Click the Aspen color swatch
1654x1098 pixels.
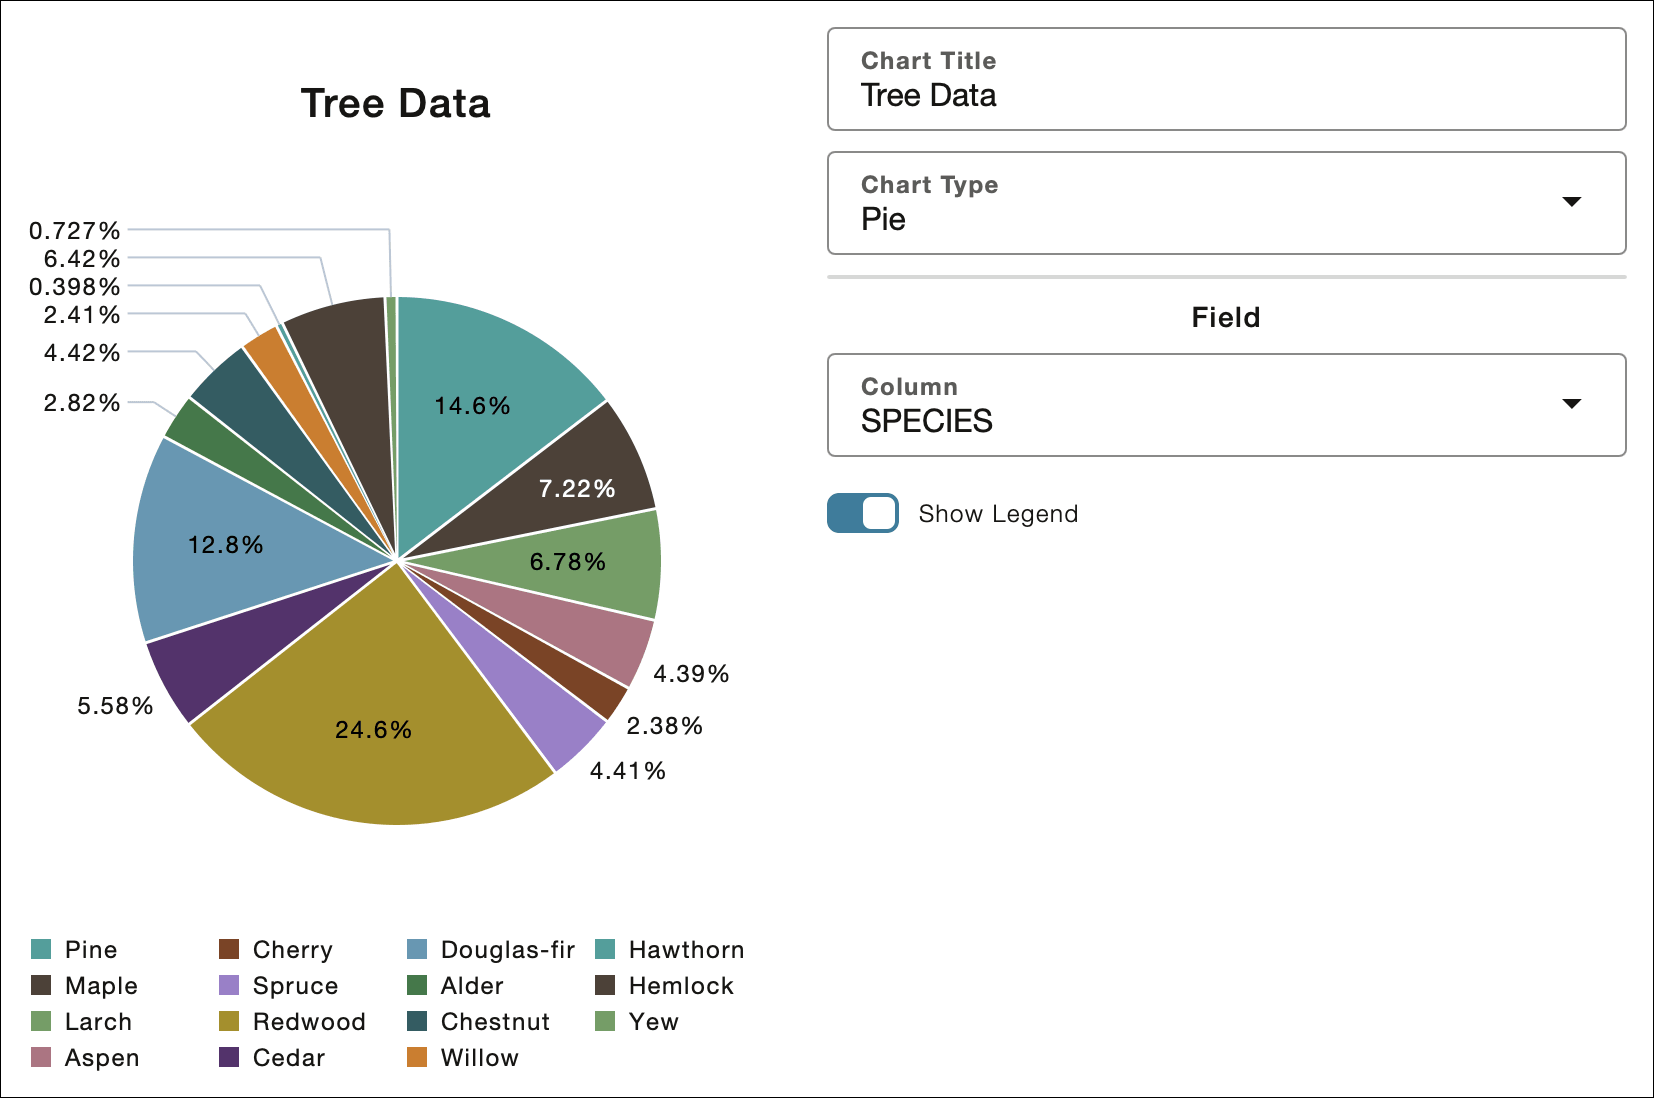(x=42, y=1057)
